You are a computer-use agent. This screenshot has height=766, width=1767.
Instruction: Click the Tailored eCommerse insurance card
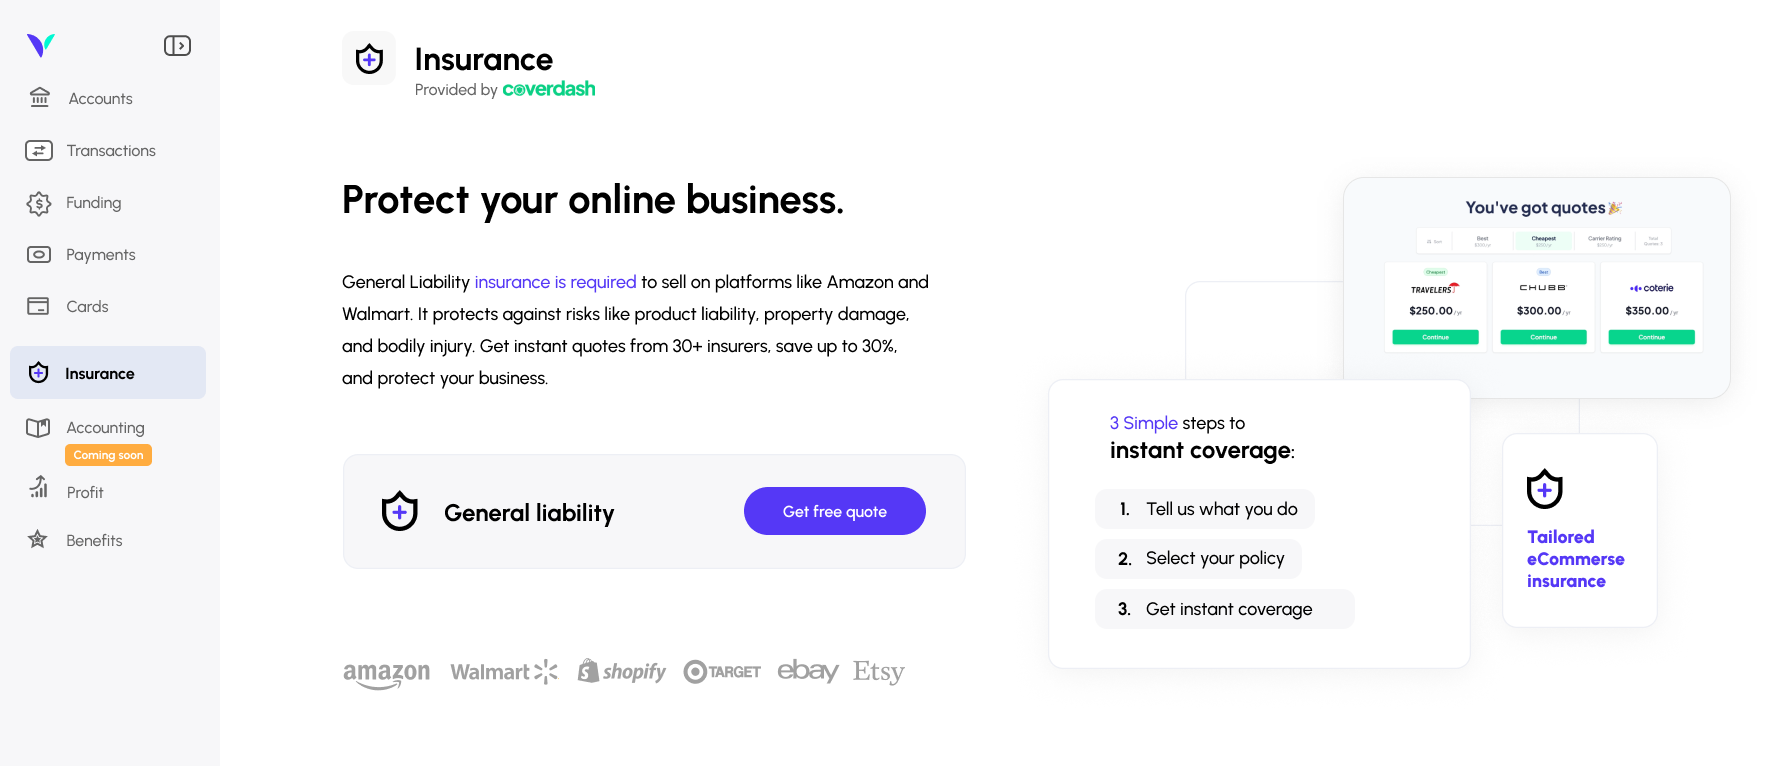coord(1579,530)
